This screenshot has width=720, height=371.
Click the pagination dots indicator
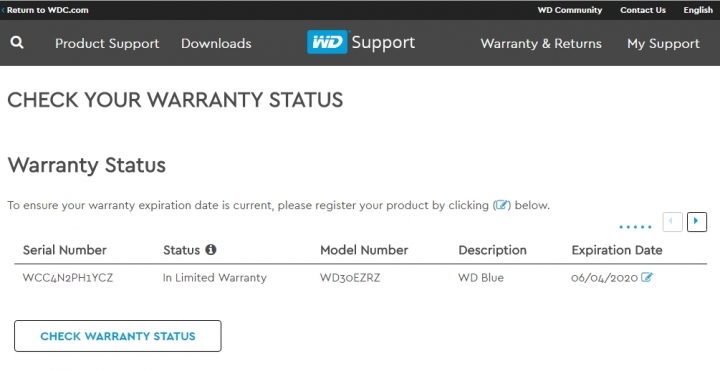(x=635, y=227)
